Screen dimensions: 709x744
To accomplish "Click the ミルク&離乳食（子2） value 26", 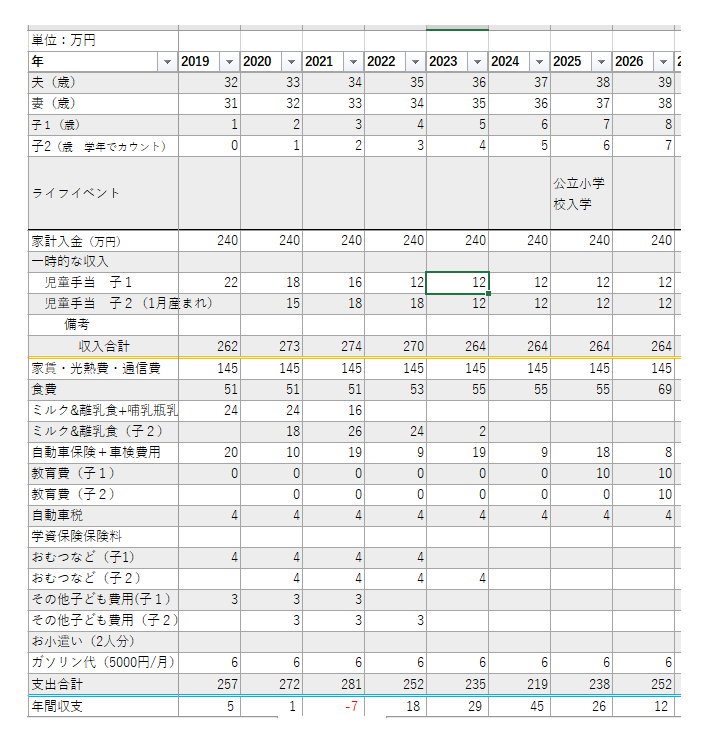I will tap(334, 431).
